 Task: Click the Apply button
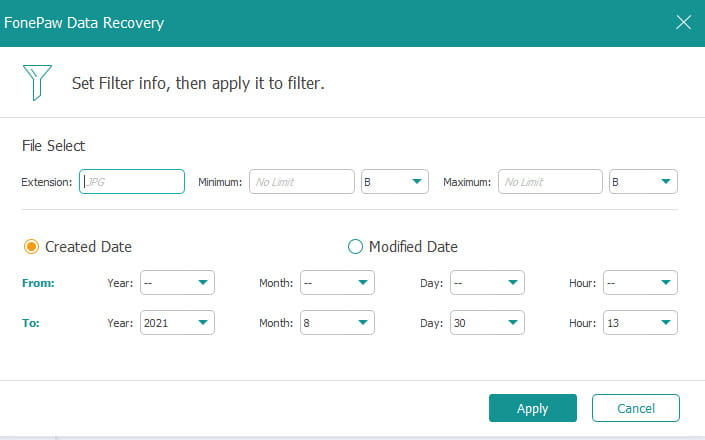[x=532, y=408]
